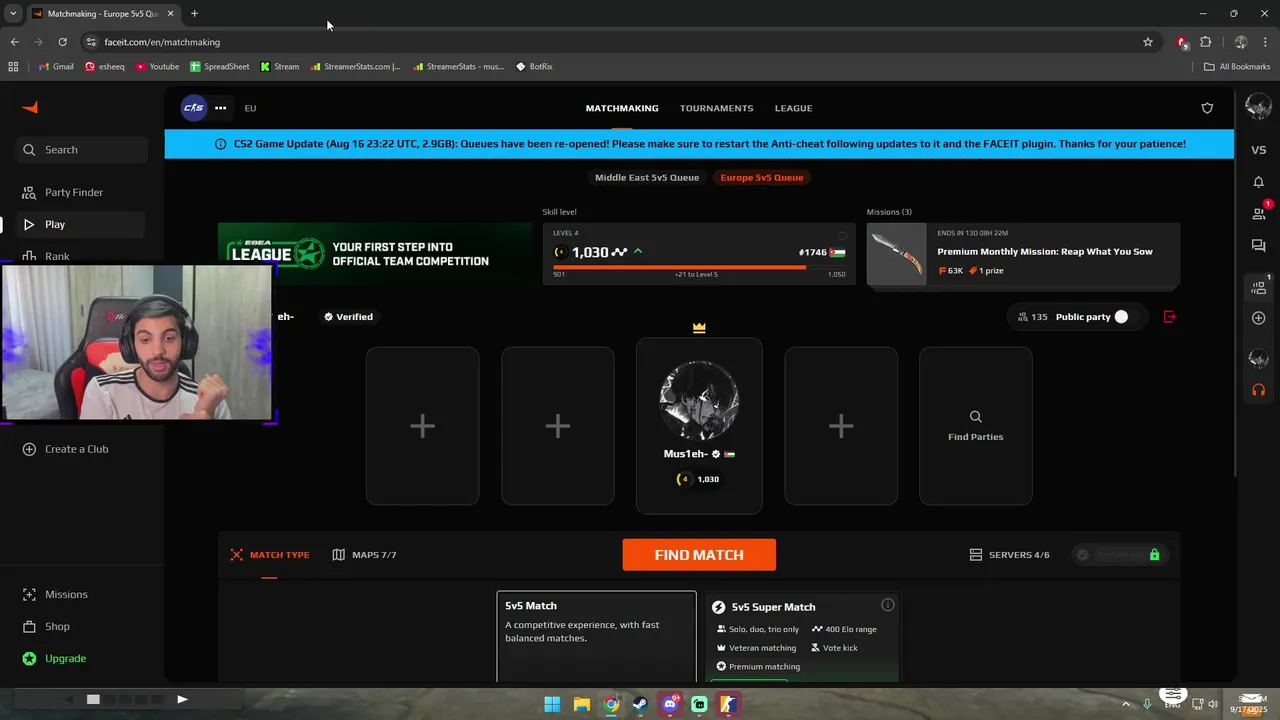The height and width of the screenshot is (720, 1280).
Task: Open the anti-cheat shield icon
Action: (x=1207, y=108)
